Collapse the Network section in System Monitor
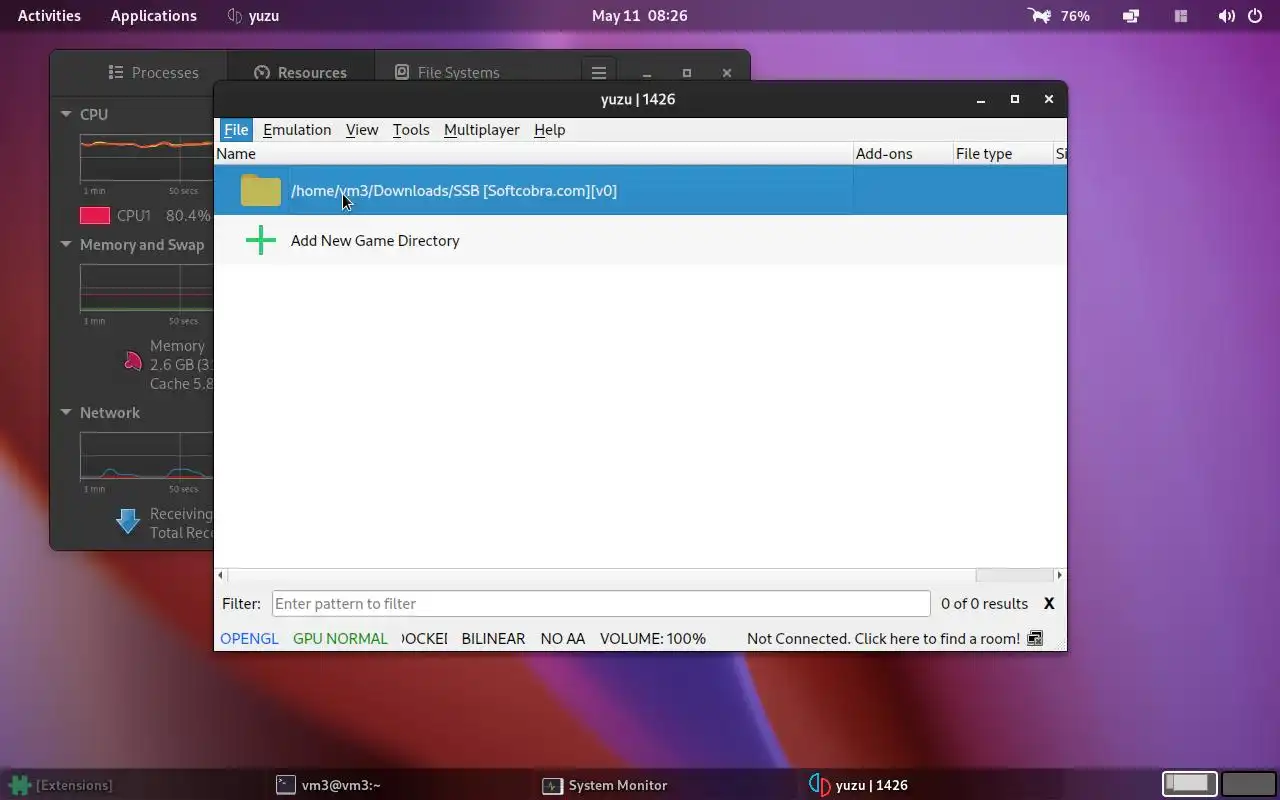 66,412
